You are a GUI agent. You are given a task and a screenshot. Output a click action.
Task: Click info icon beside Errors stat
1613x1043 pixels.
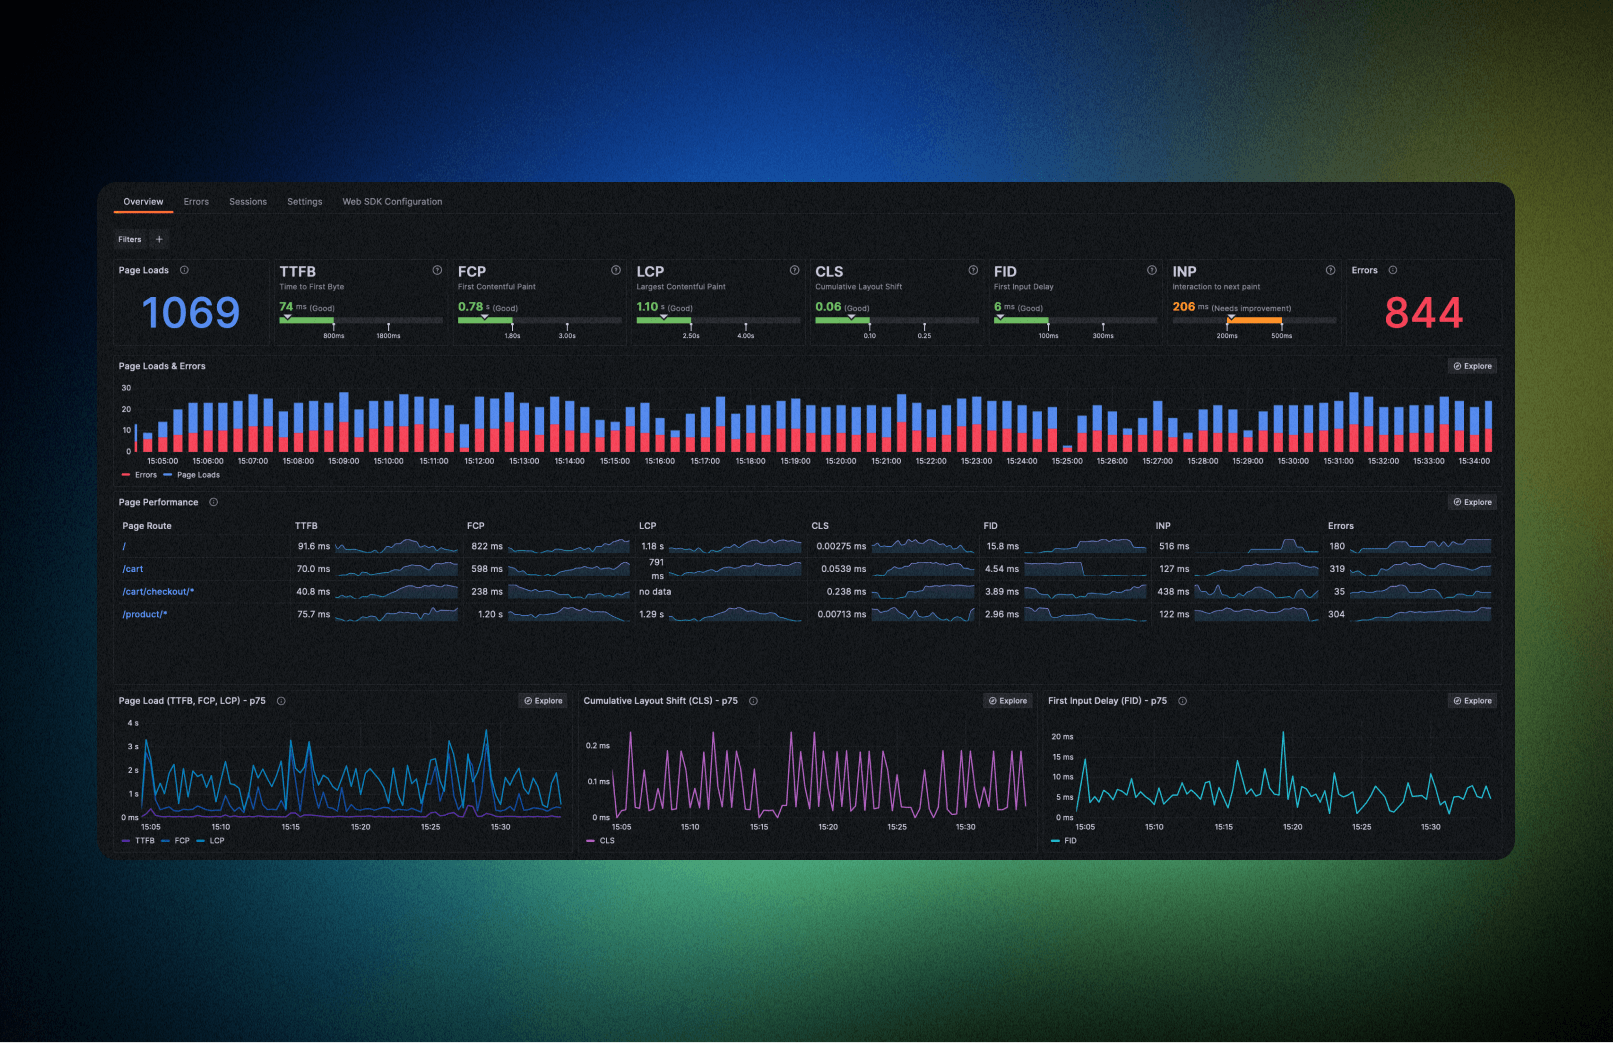click(x=1393, y=270)
